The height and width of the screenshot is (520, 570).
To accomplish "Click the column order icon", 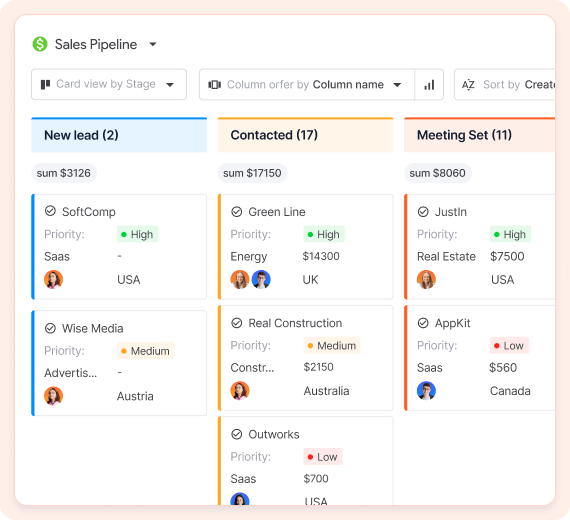I will (214, 85).
